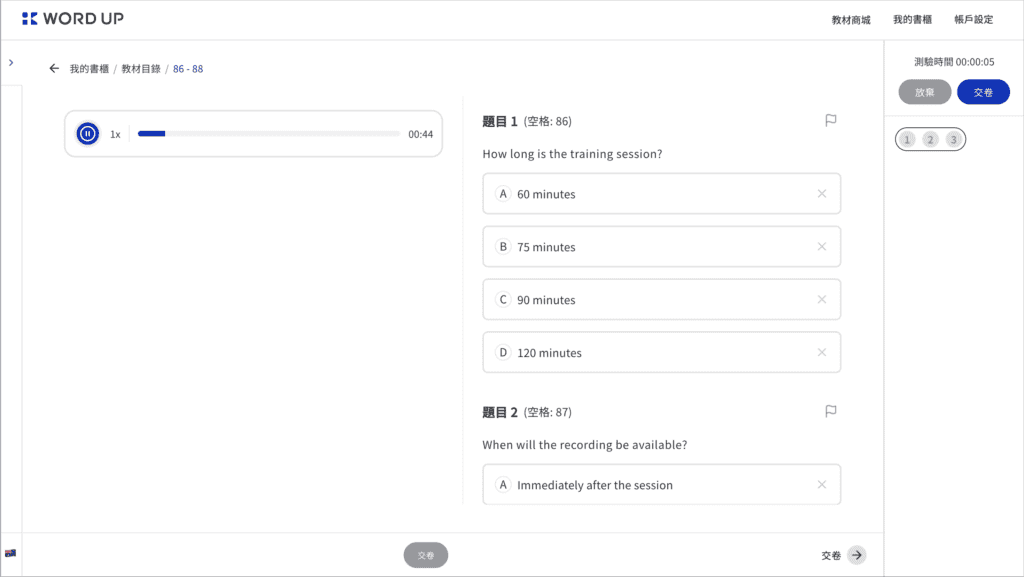Image resolution: width=1024 pixels, height=577 pixels.
Task: Pause the audio playback
Action: 88,134
